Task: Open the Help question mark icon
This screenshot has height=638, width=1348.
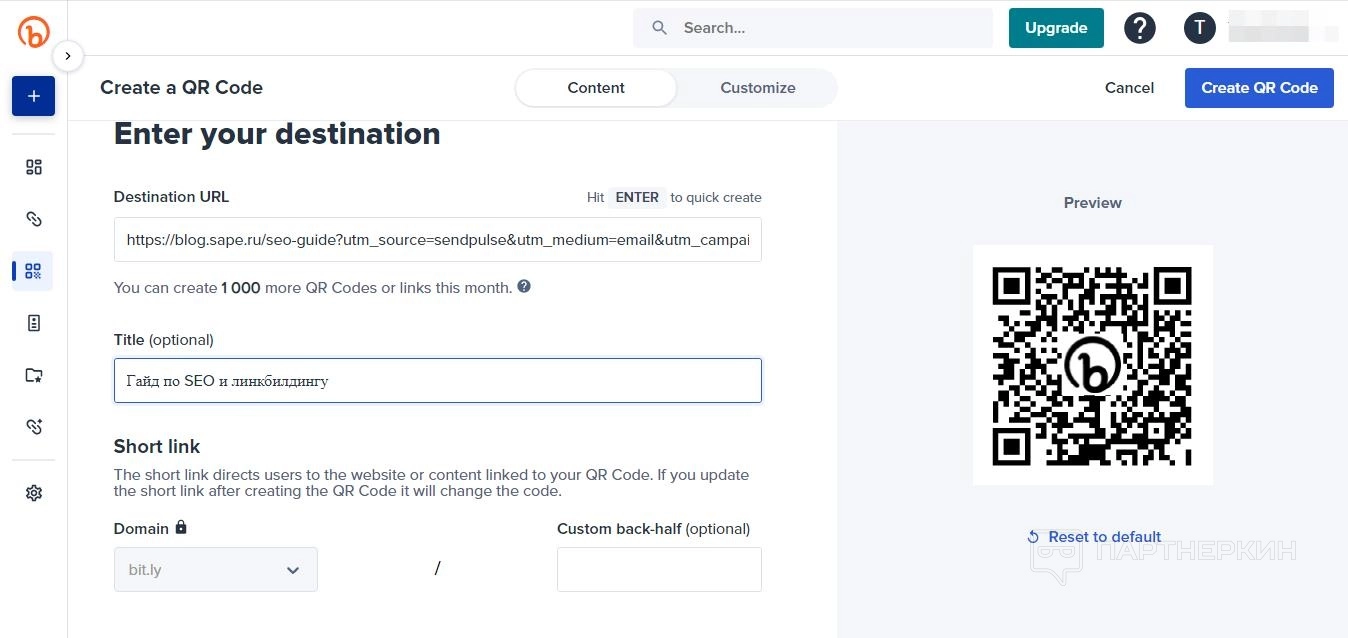Action: [x=1140, y=28]
